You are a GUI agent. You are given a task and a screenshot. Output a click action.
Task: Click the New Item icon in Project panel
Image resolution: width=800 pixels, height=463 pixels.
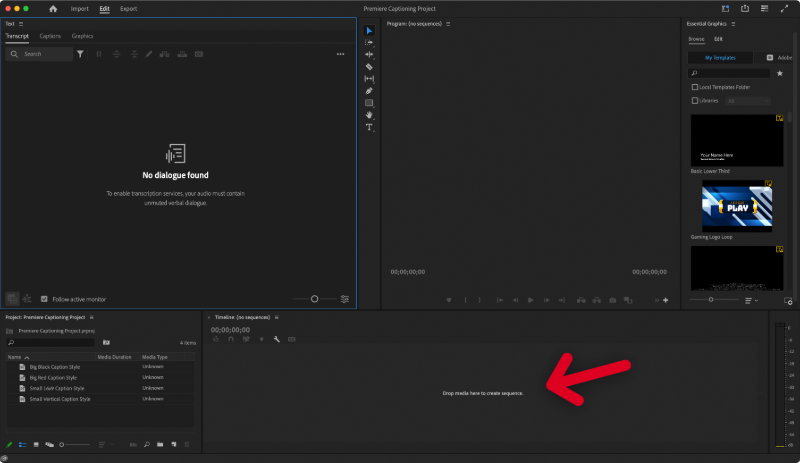174,445
